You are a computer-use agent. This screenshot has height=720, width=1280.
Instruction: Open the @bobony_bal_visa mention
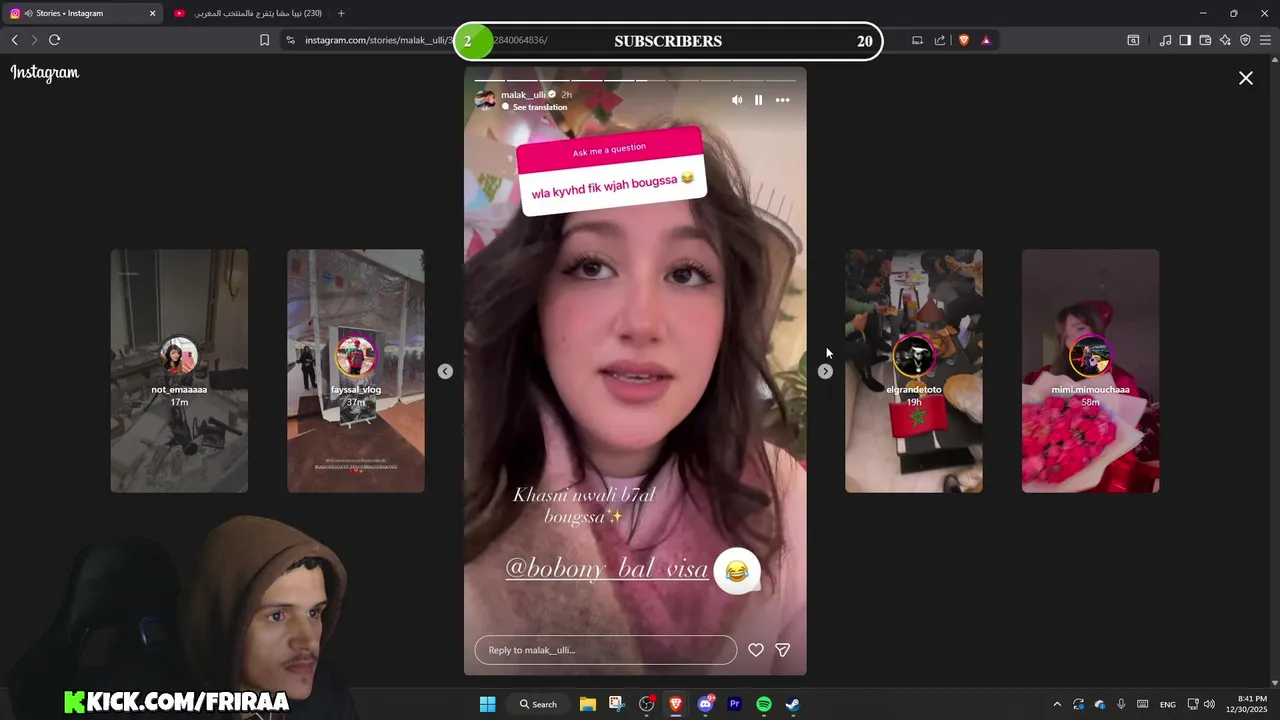(x=607, y=569)
